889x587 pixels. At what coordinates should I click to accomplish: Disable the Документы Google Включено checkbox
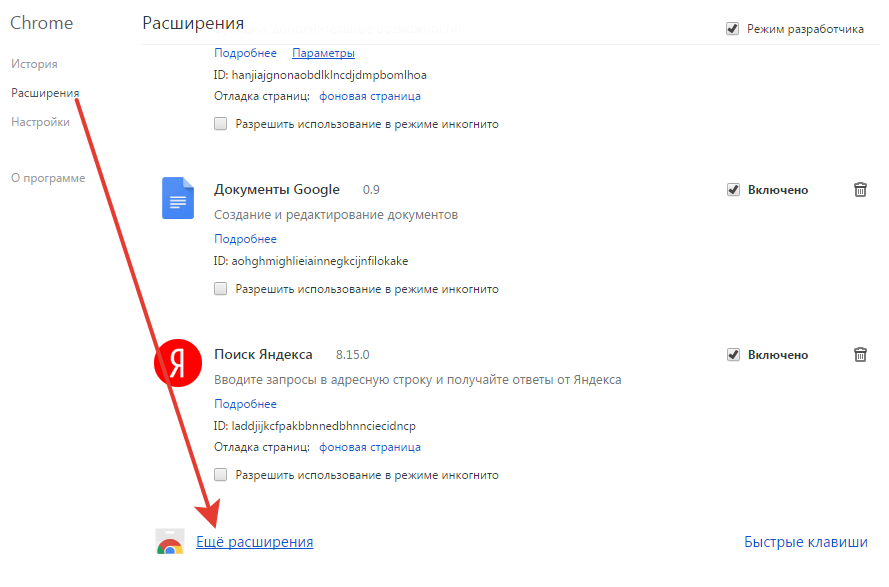(x=733, y=189)
